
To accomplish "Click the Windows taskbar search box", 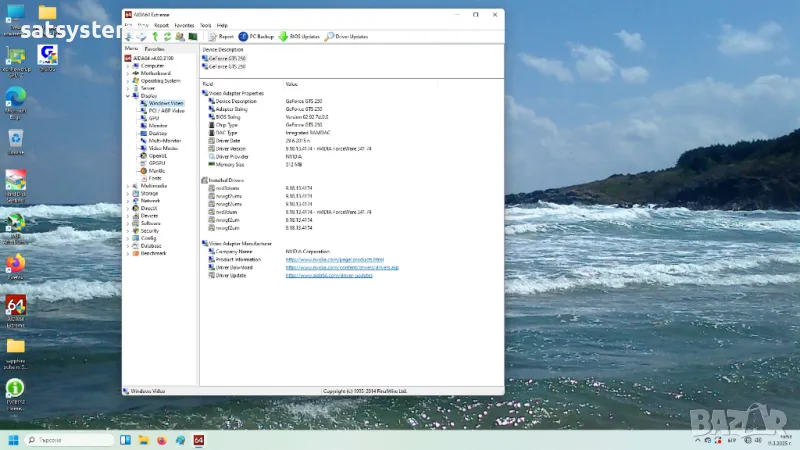I will (x=68, y=440).
